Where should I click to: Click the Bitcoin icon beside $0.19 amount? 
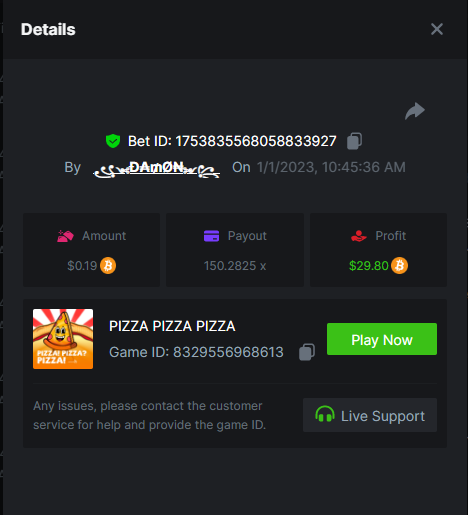pyautogui.click(x=108, y=266)
